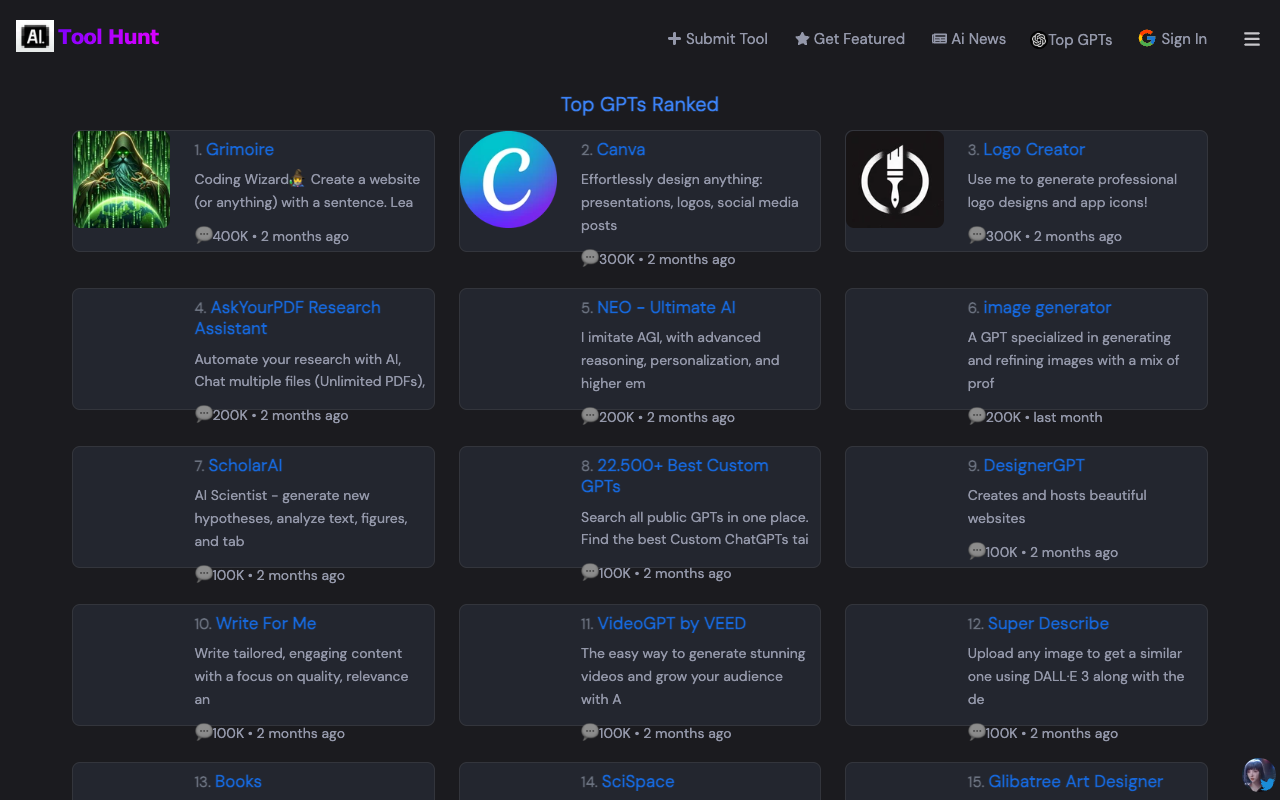Open the Books GPT link

coord(238,781)
